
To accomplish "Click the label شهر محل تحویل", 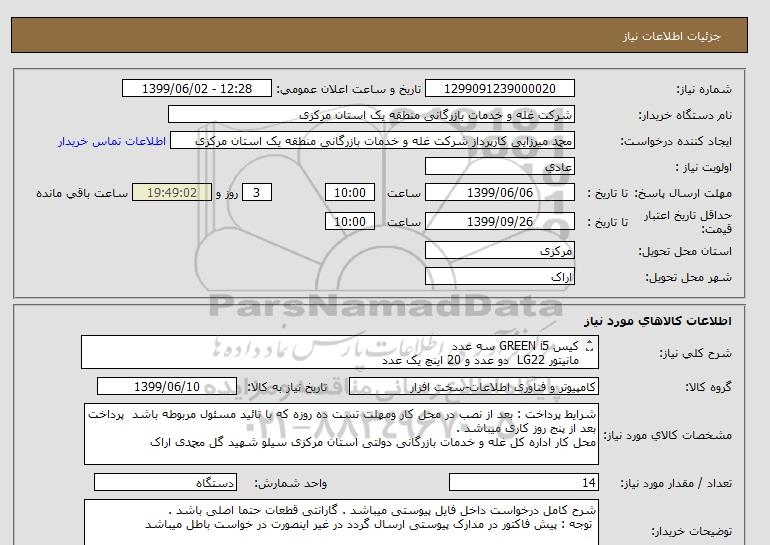I will (x=688, y=277).
